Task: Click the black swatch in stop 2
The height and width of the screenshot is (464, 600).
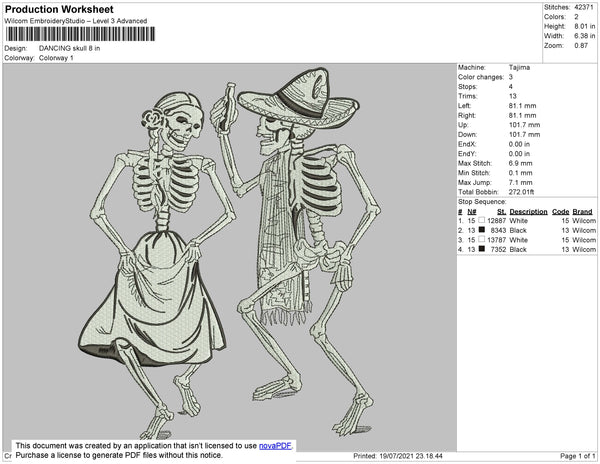Action: pos(482,230)
